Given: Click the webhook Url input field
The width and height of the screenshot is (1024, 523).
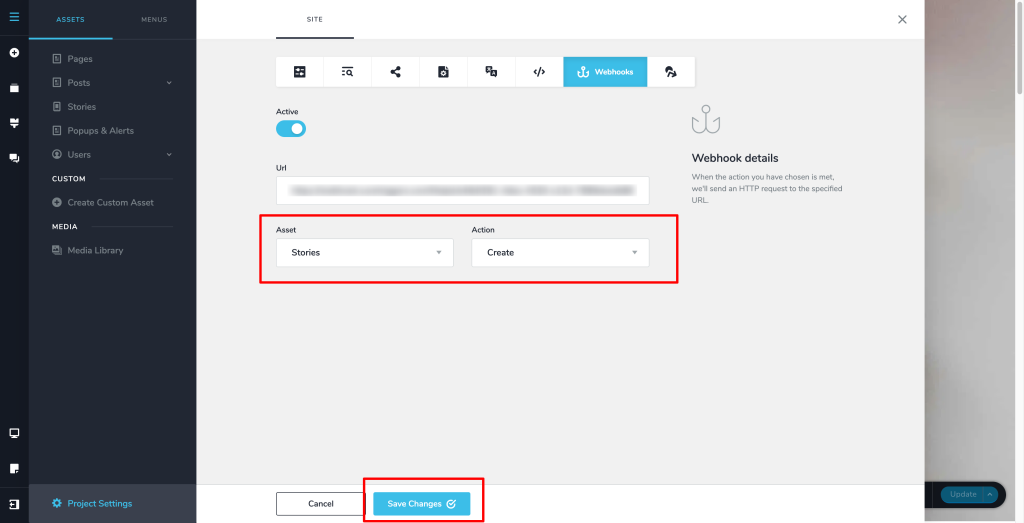Looking at the screenshot, I should (x=462, y=190).
